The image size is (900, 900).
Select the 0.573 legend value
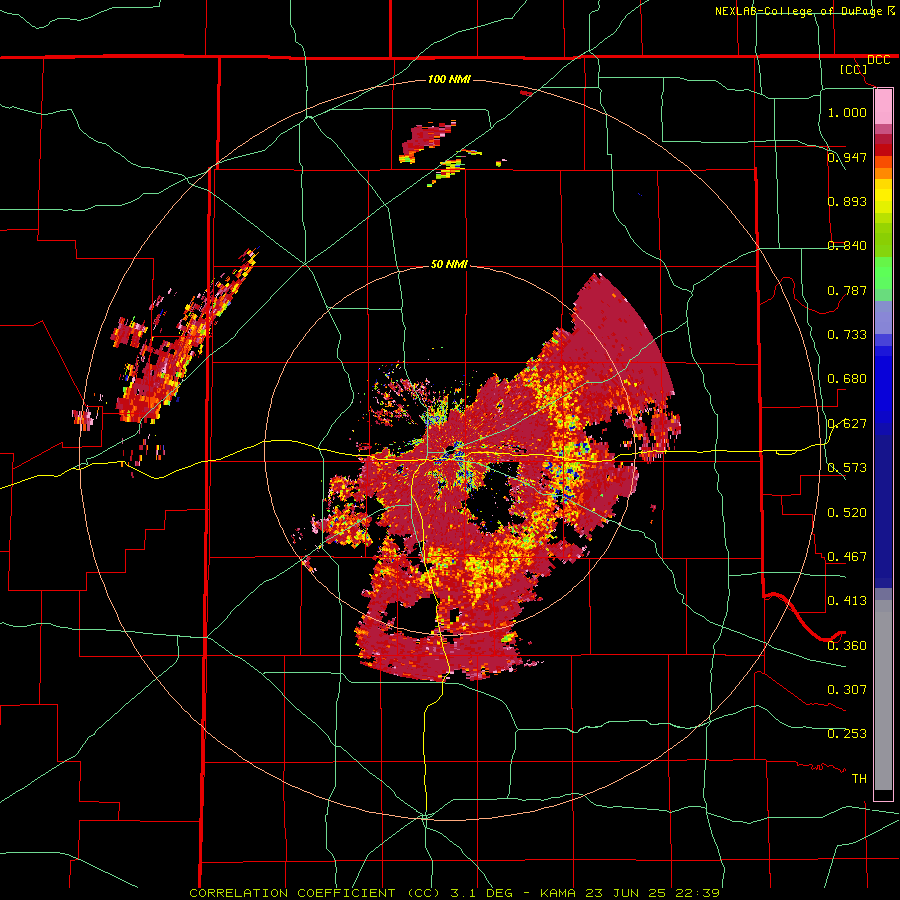(x=847, y=468)
